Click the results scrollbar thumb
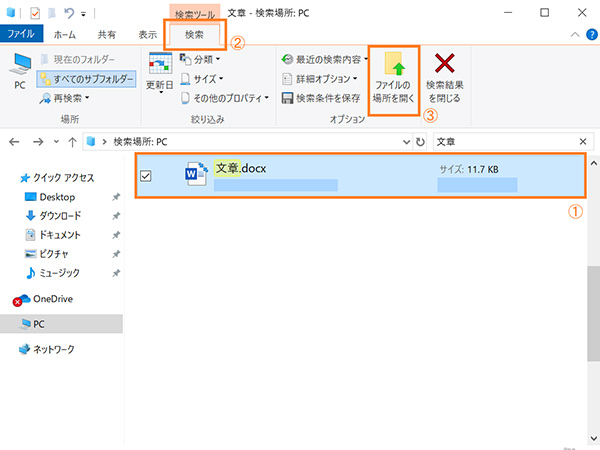600x450 pixels. pyautogui.click(x=593, y=313)
